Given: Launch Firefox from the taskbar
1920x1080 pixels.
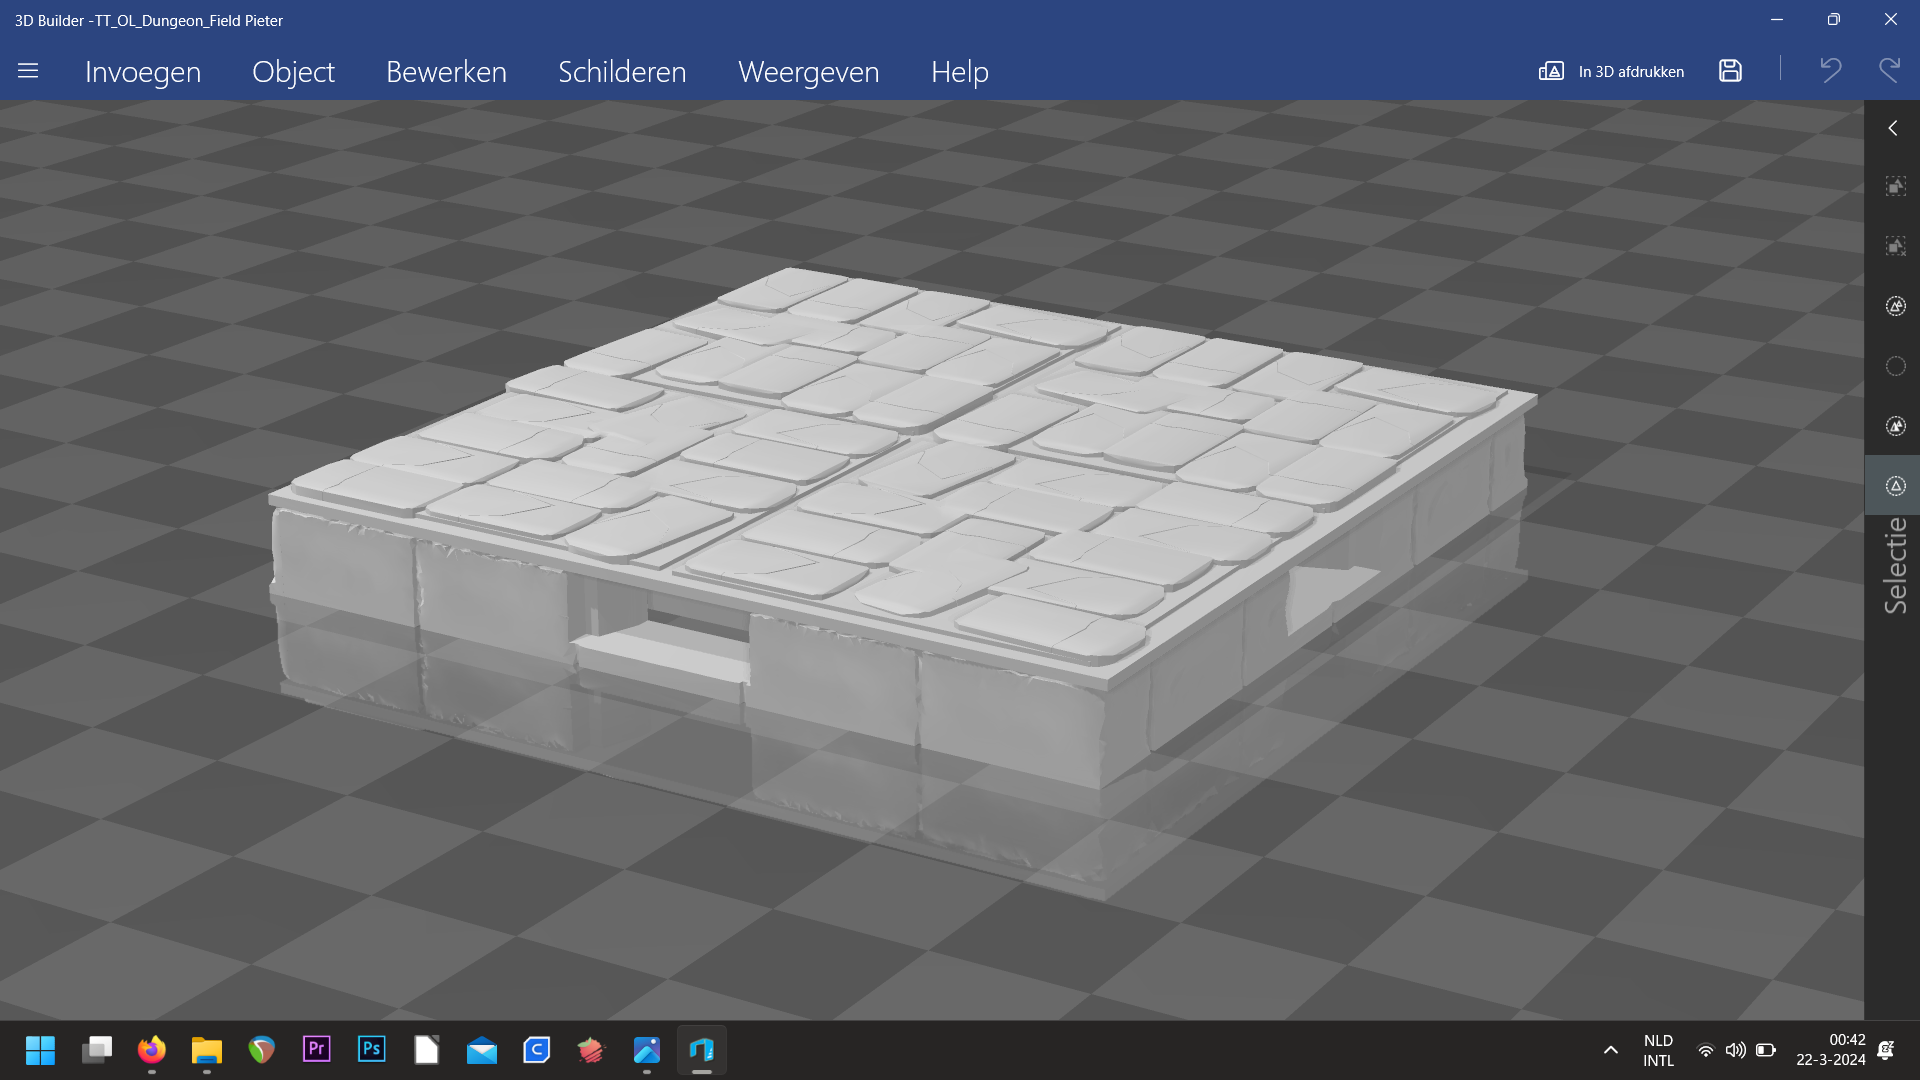Looking at the screenshot, I should click(x=152, y=1050).
